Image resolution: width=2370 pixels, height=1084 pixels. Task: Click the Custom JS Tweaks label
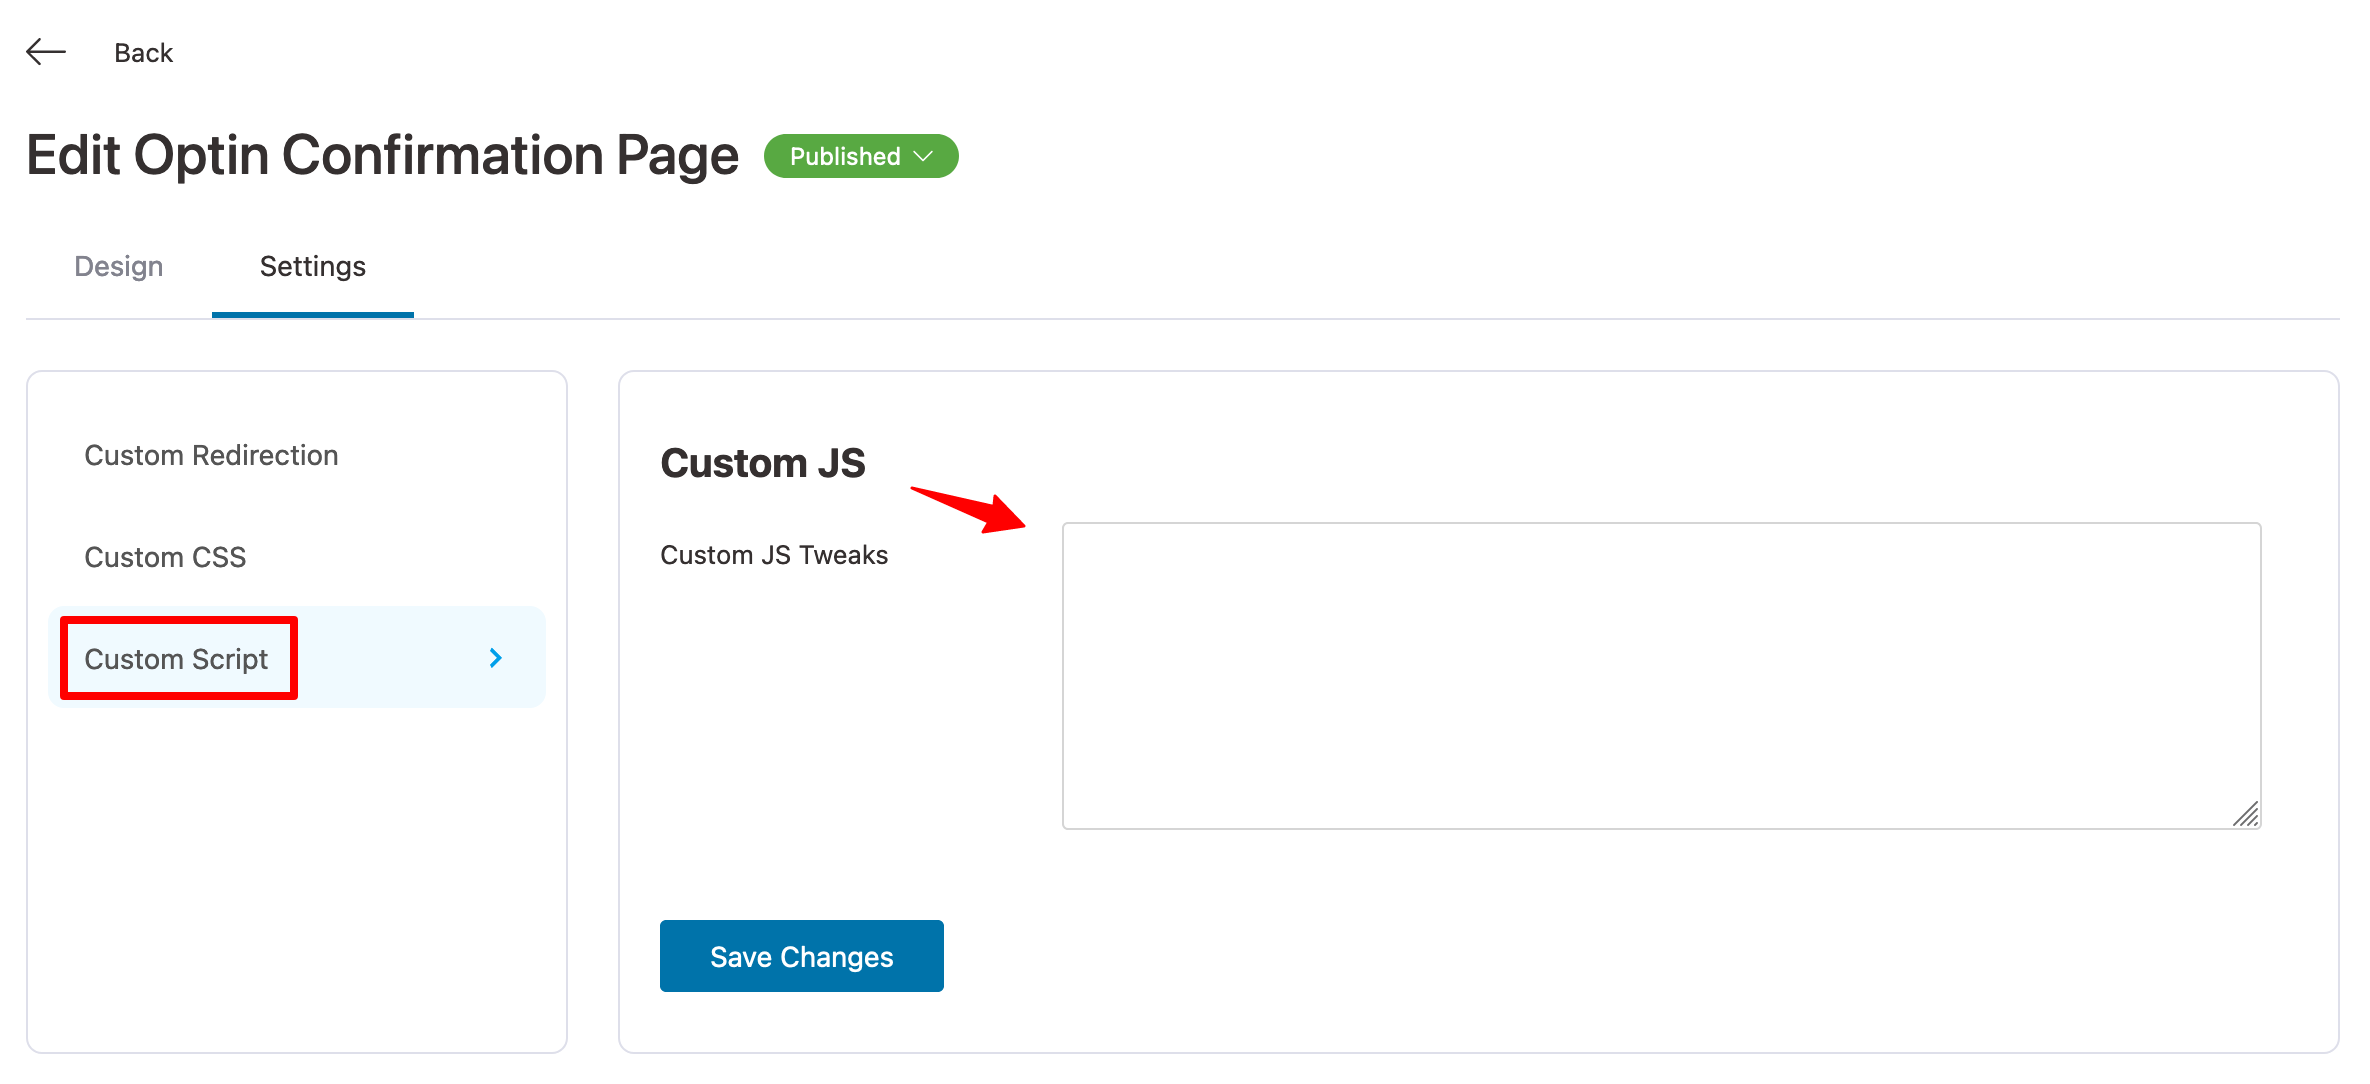[x=774, y=556]
